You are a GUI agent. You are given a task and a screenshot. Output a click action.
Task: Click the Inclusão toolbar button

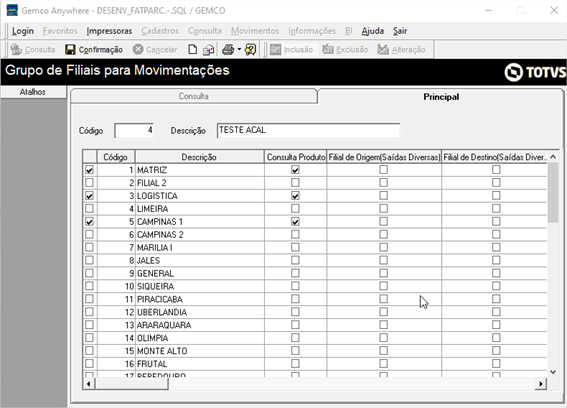291,50
